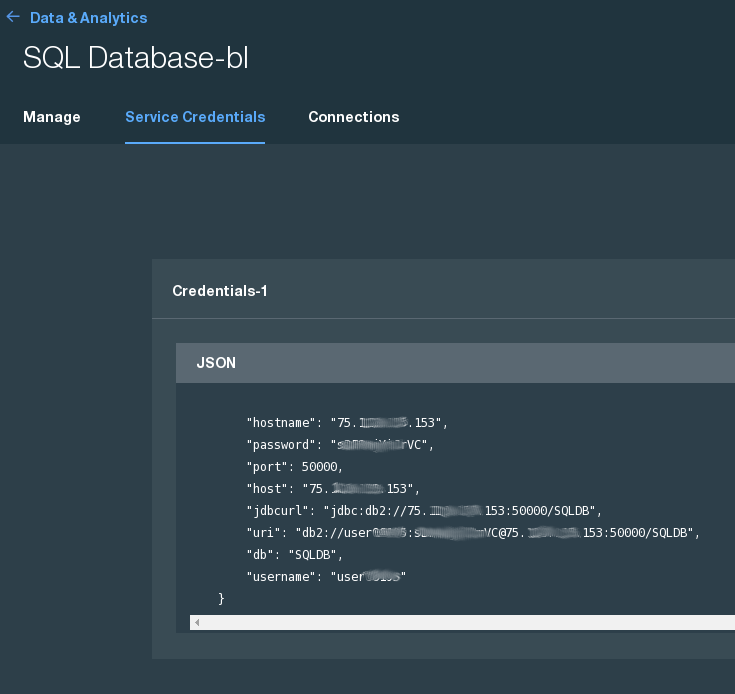Click the "username" line in JSON
This screenshot has height=694, width=735.
pyautogui.click(x=326, y=577)
